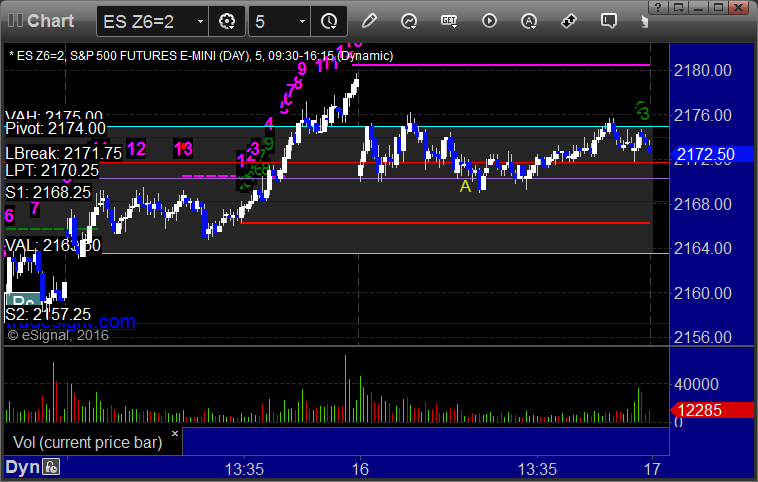Toggle the Dyn lock icon
Viewport: 758px width, 482px height.
coord(51,467)
